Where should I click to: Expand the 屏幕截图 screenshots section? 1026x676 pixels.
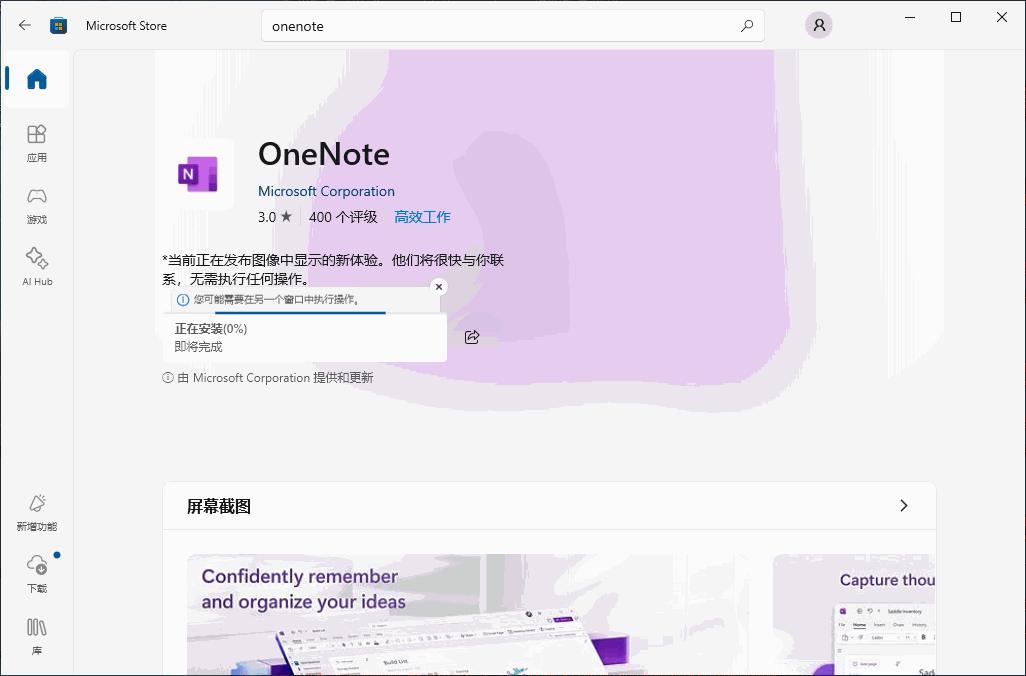[x=904, y=506]
